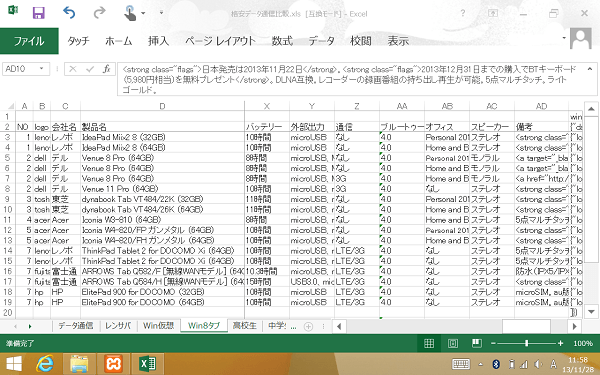Click the zoom slider handle
The image size is (600, 375).
click(527, 343)
